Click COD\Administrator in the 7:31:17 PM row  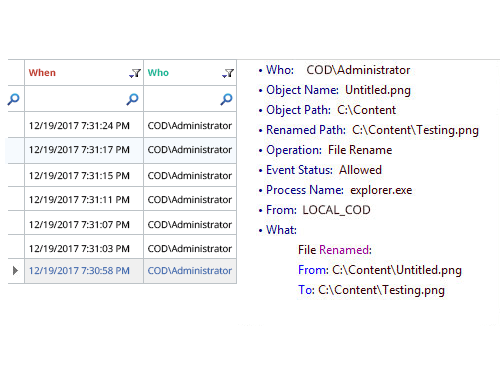(x=190, y=150)
